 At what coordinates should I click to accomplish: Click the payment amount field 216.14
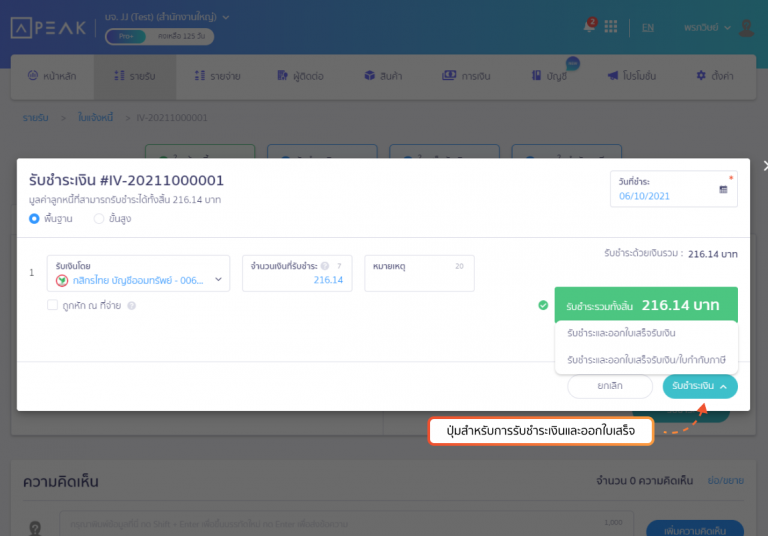[x=297, y=280]
